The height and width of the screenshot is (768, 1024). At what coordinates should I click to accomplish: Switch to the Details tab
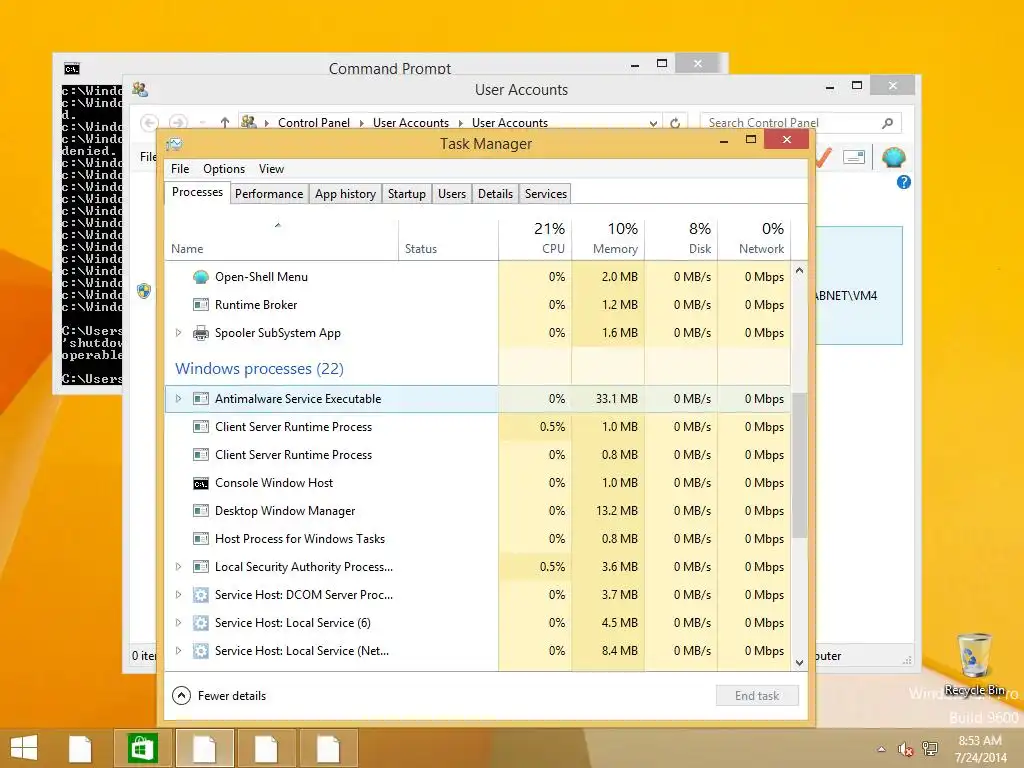click(x=496, y=194)
